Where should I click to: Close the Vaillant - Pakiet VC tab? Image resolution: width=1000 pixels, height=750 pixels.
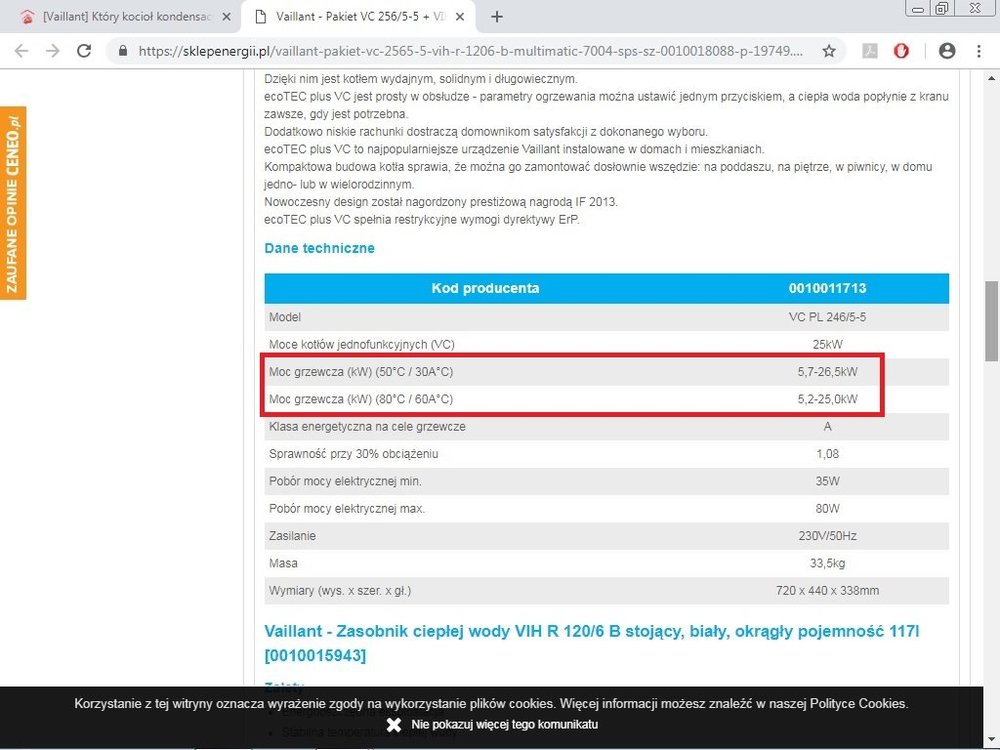pos(464,17)
